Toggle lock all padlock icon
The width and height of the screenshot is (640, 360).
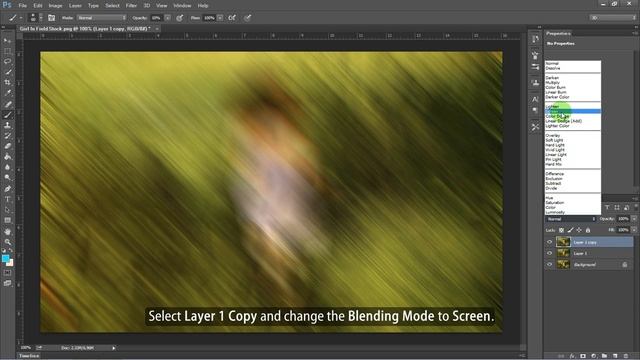pyautogui.click(x=588, y=230)
